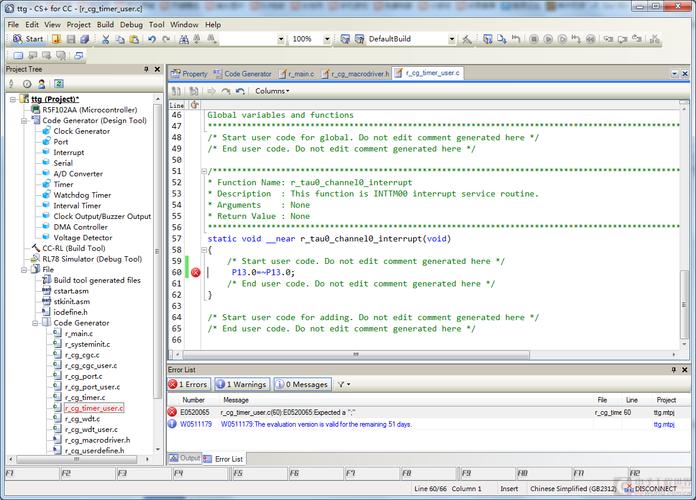
Task: Click the Save icon in toolbar
Action: (x=71, y=39)
